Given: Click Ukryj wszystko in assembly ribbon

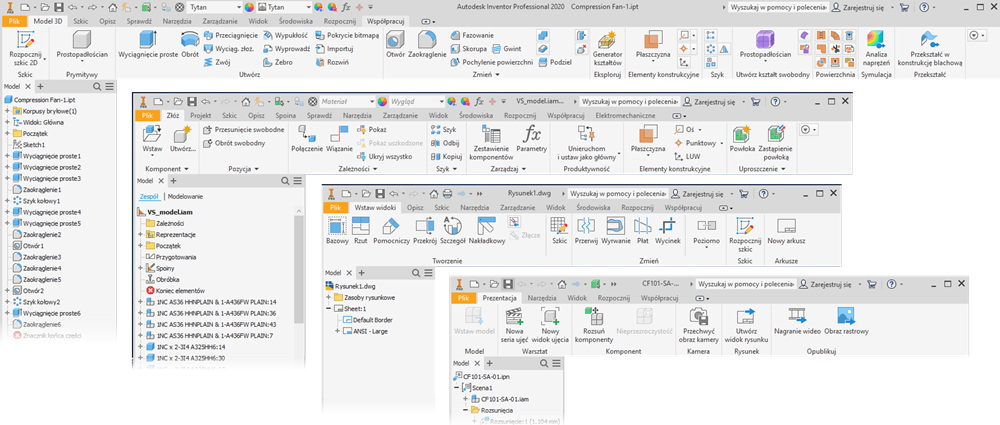Looking at the screenshot, I should (385, 156).
